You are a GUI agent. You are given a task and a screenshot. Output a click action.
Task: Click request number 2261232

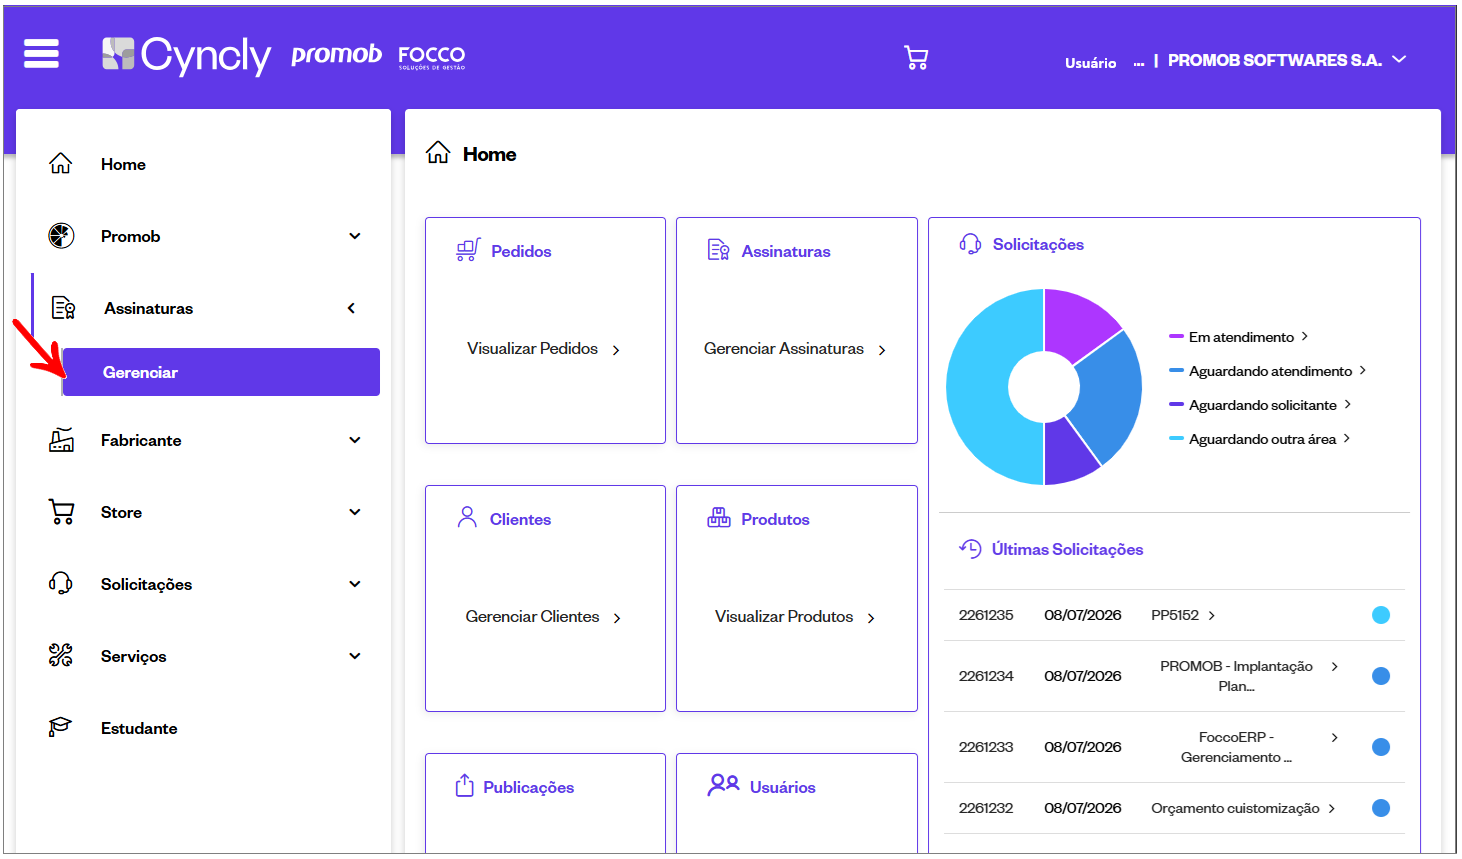[986, 808]
